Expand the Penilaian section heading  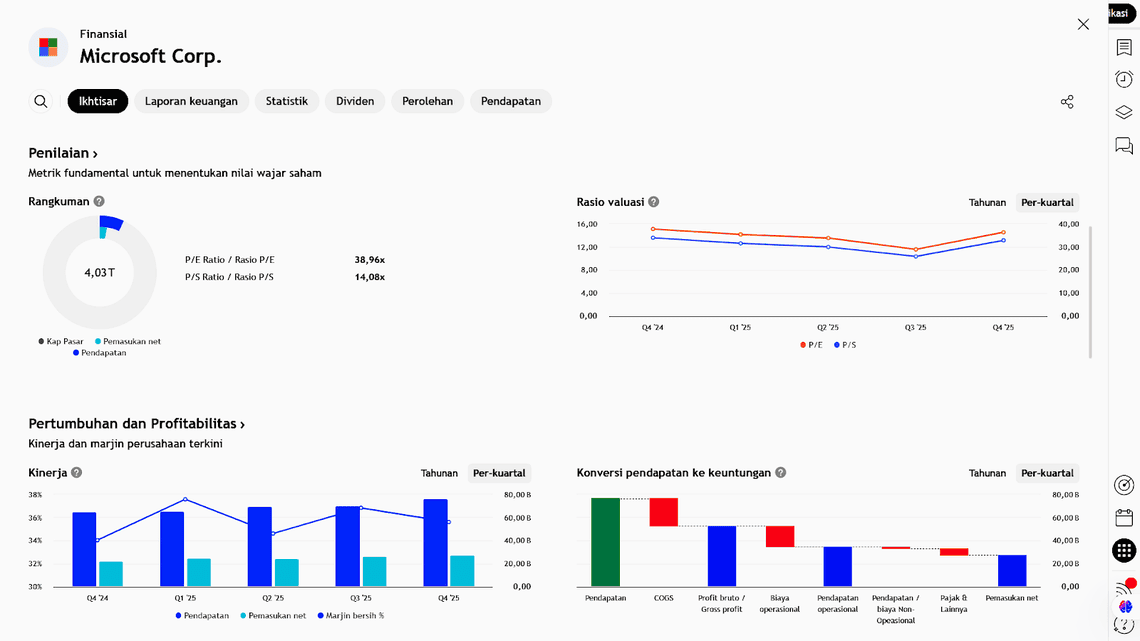tap(63, 153)
